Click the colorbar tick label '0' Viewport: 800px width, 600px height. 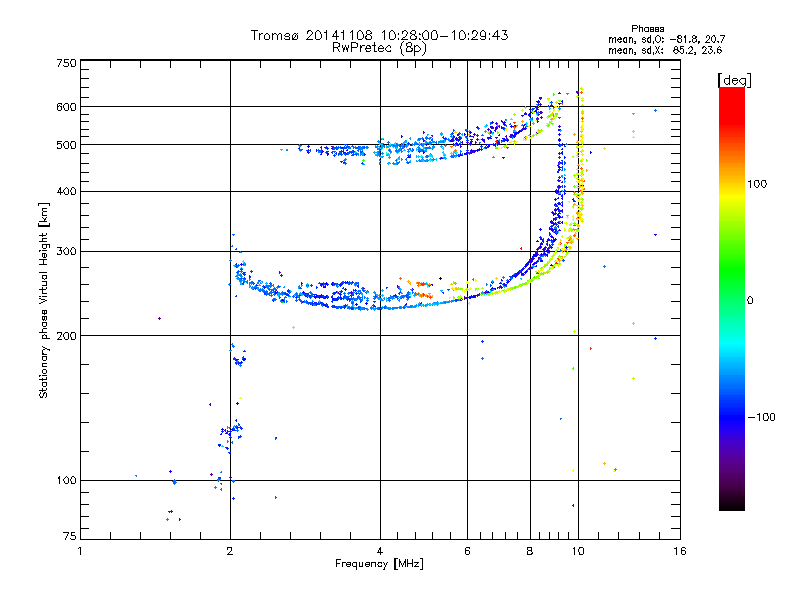pyautogui.click(x=750, y=301)
